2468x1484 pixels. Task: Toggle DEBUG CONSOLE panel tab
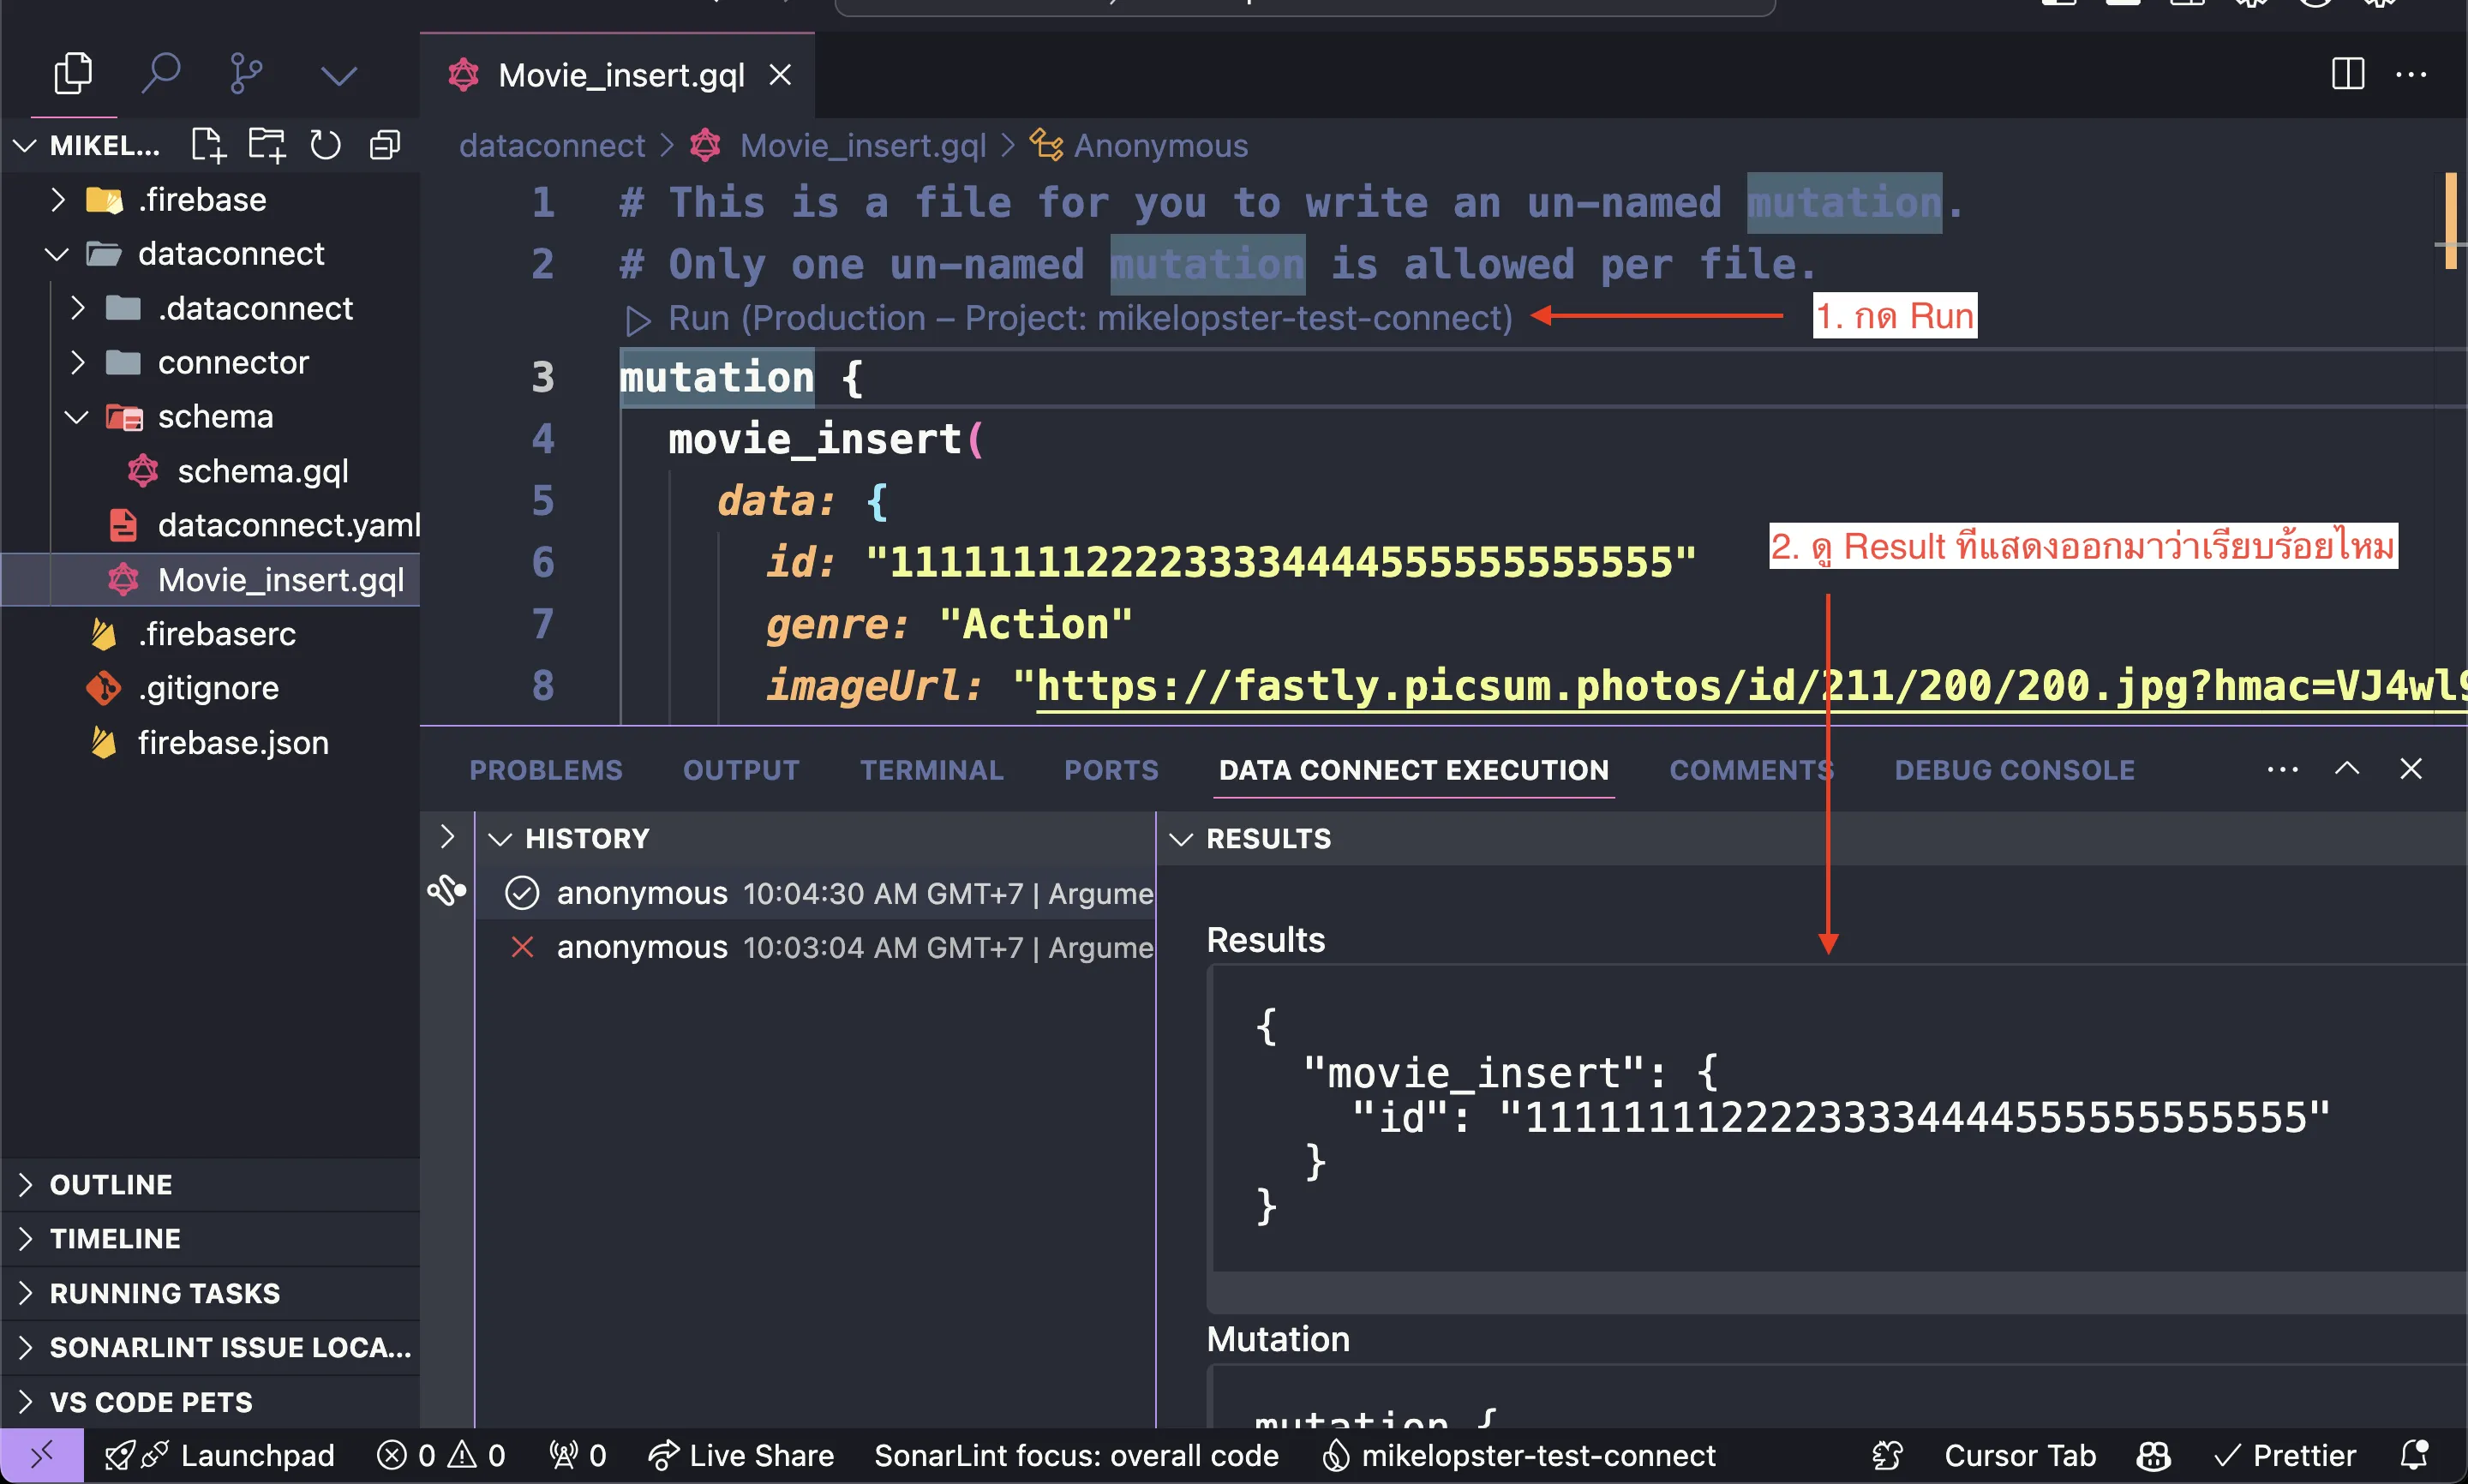pyautogui.click(x=2013, y=770)
